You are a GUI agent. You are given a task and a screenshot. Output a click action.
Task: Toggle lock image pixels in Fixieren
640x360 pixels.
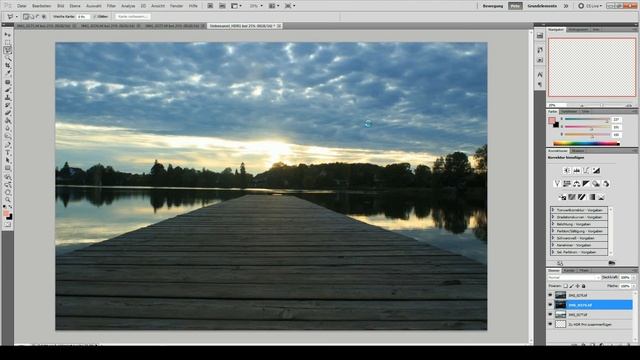tap(571, 286)
